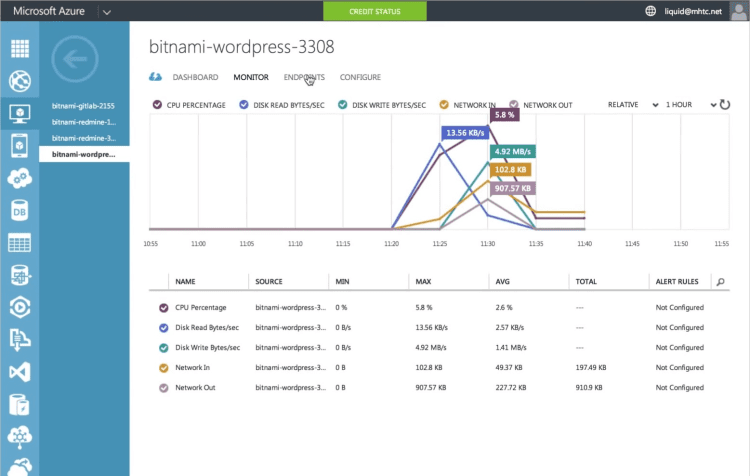The image size is (750, 476).
Task: Click the CREDIT STATUS button
Action: [x=375, y=11]
